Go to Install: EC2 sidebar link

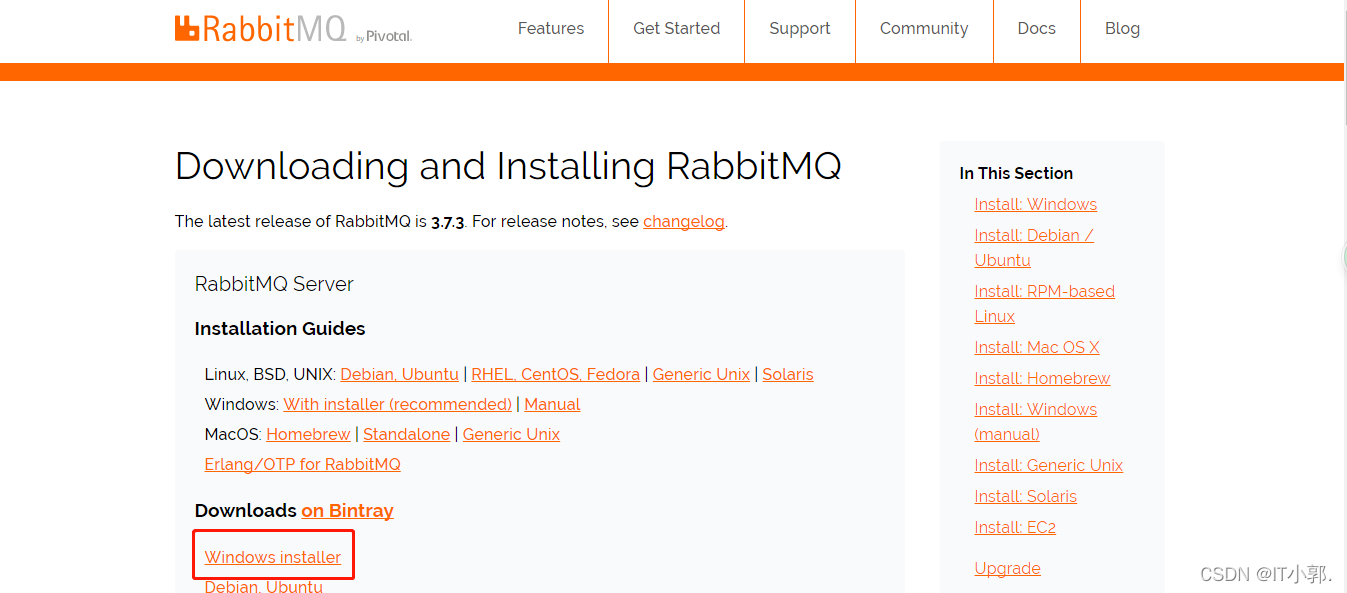pyautogui.click(x=1015, y=527)
